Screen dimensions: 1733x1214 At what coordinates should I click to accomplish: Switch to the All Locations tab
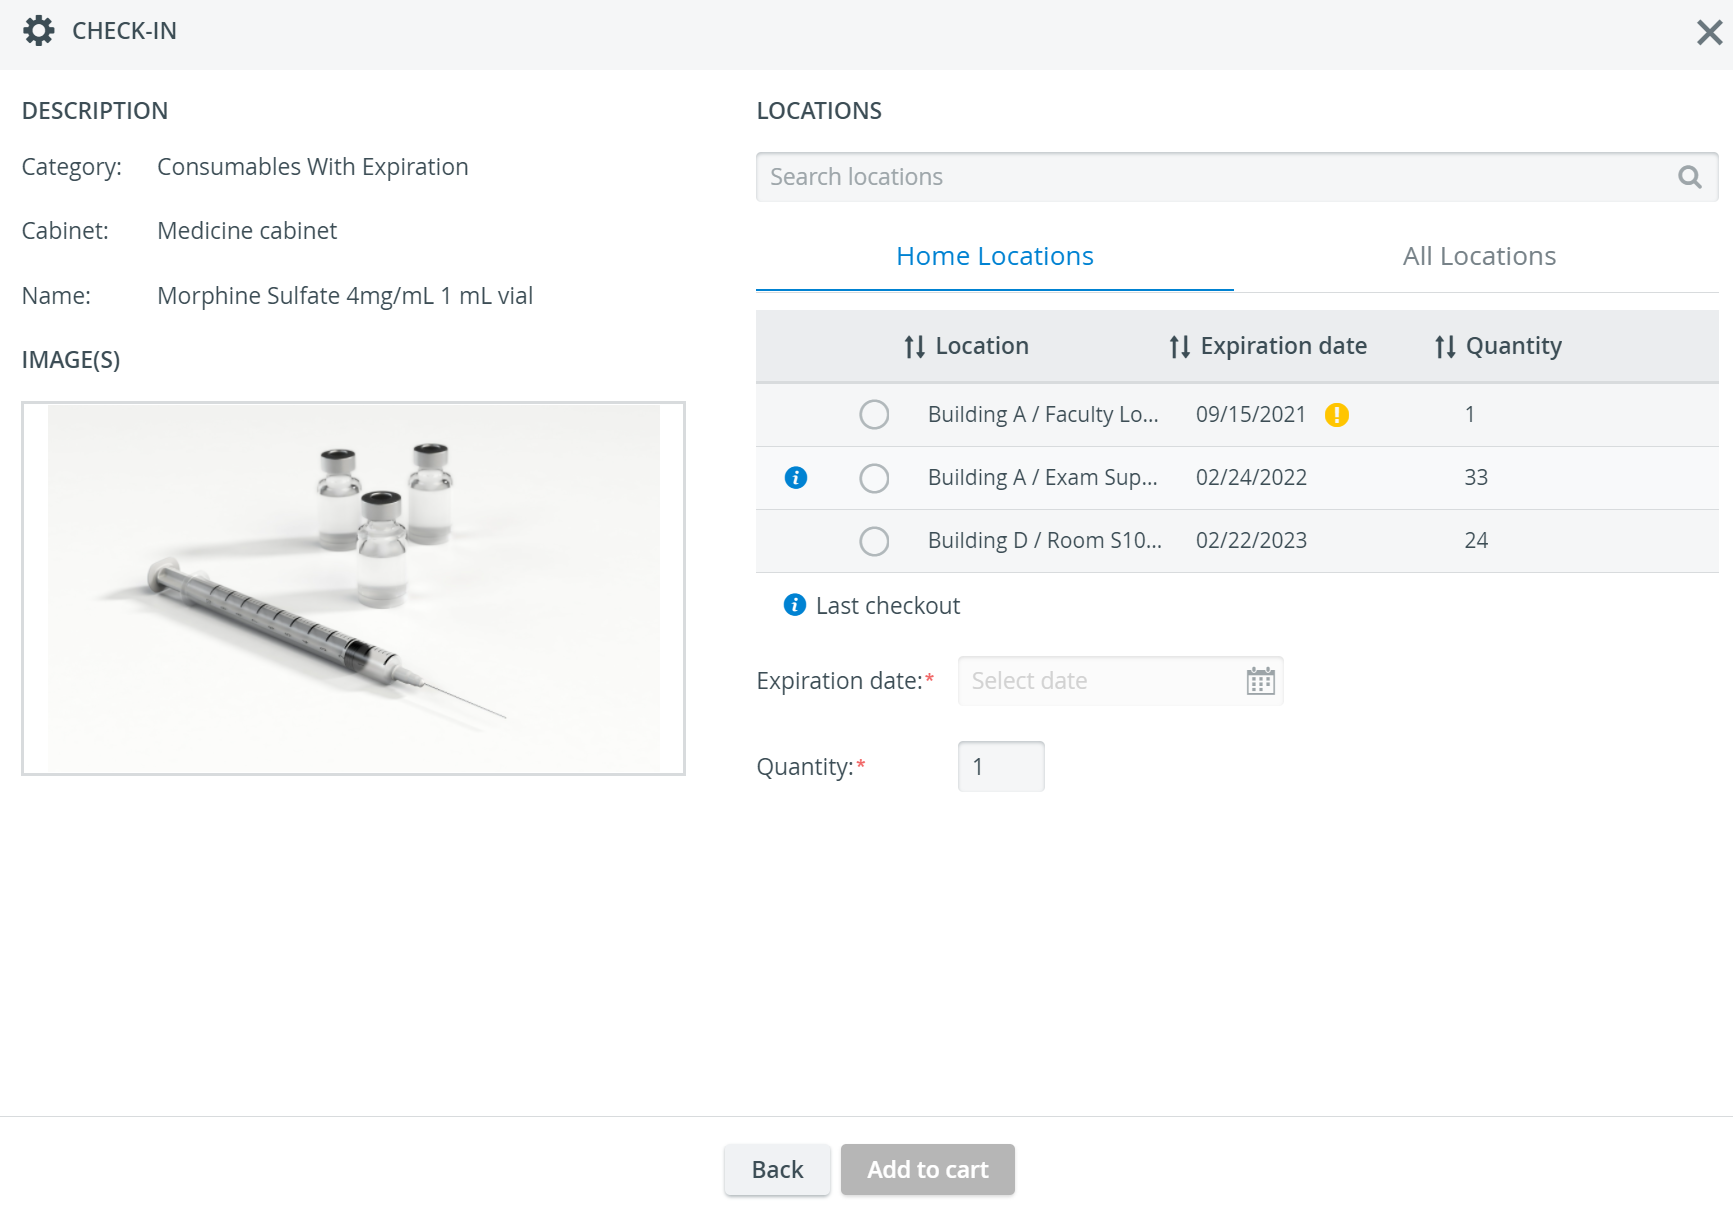click(x=1478, y=257)
